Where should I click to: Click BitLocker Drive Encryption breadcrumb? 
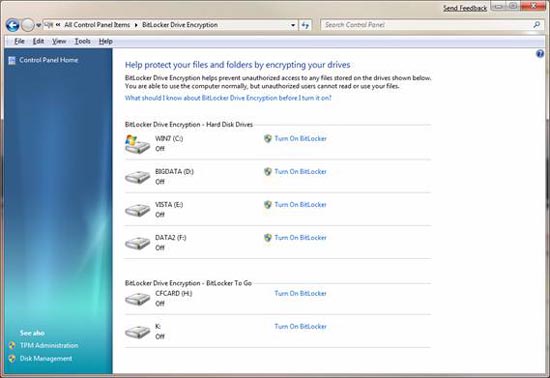click(180, 25)
